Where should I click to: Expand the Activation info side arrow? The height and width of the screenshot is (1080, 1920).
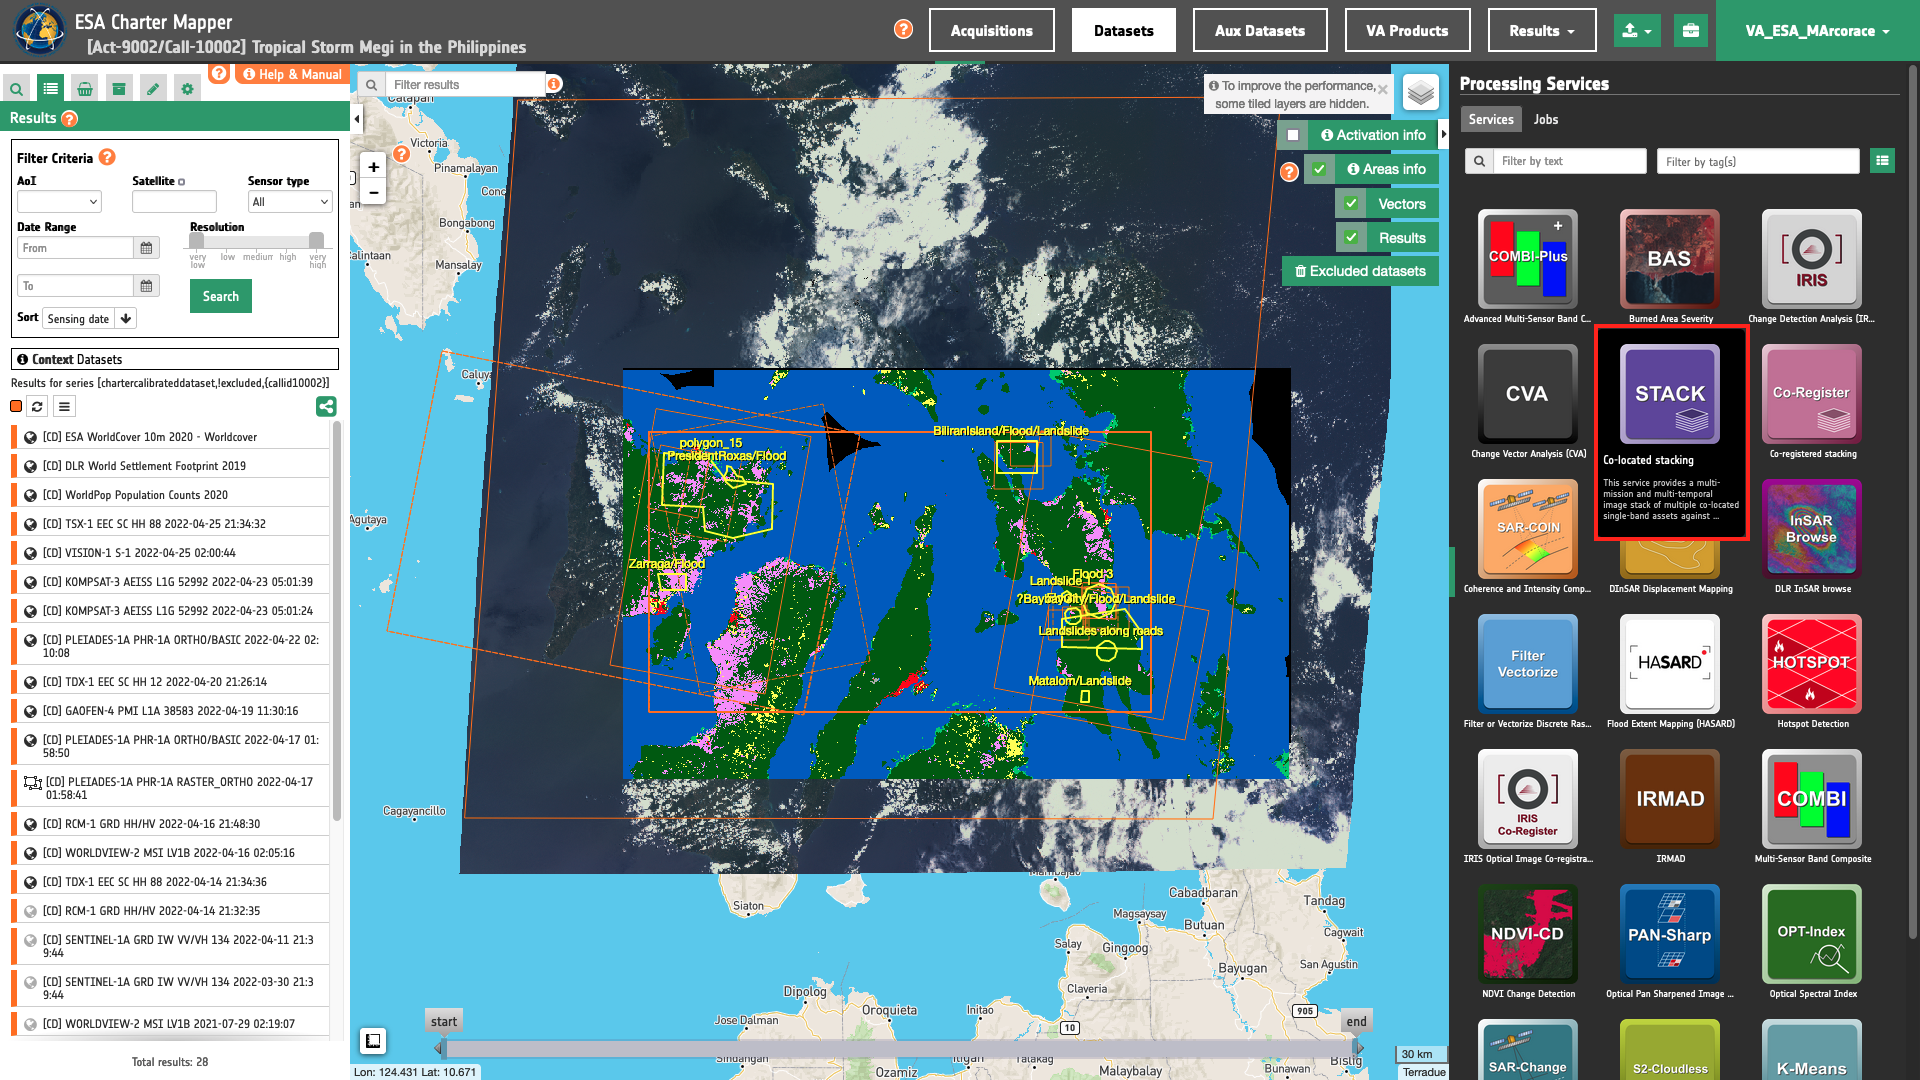click(x=1443, y=134)
